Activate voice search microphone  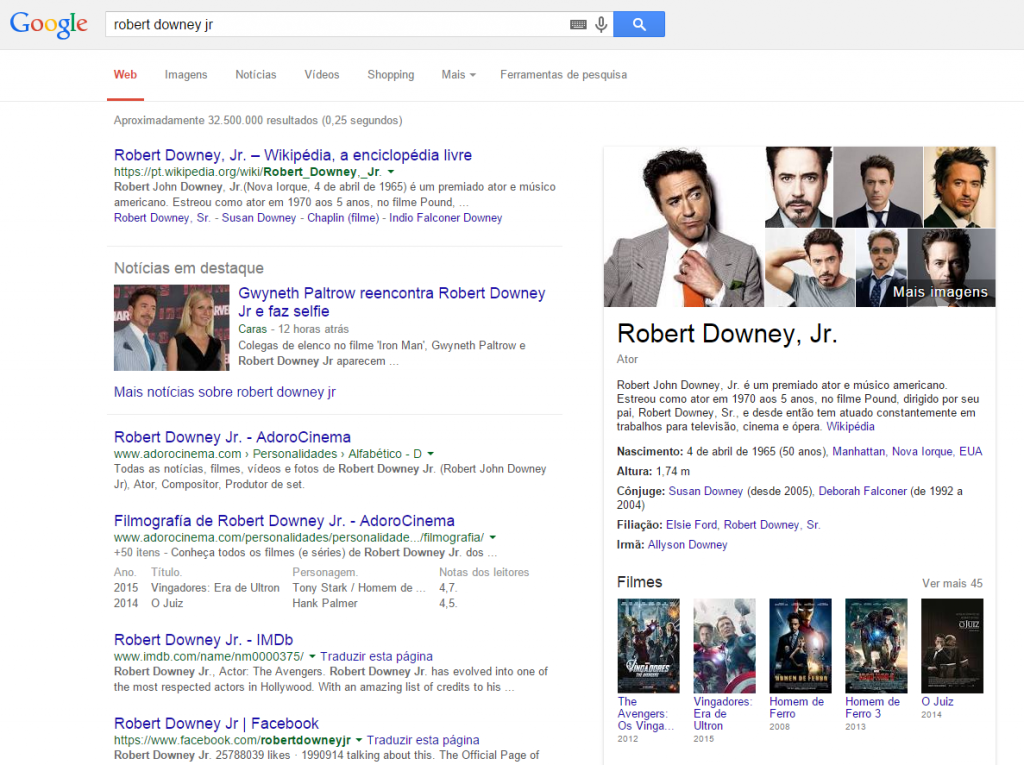coord(601,25)
